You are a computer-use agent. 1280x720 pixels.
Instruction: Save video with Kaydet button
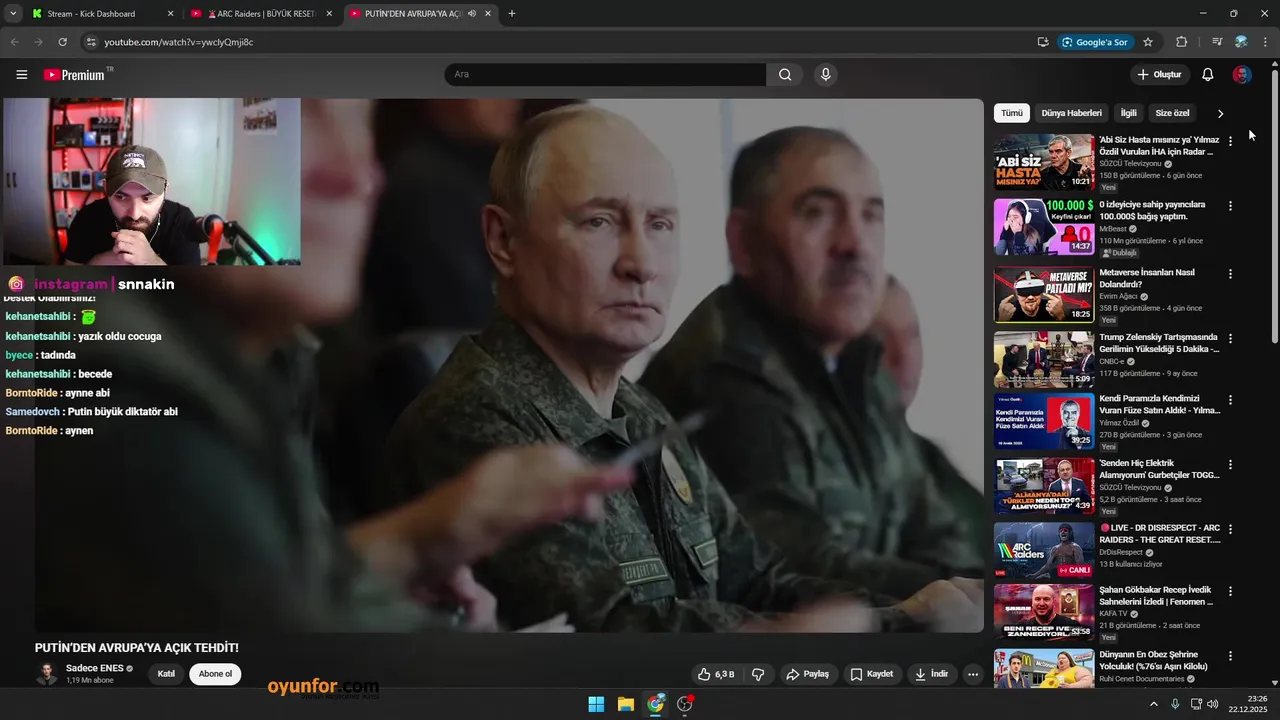pos(872,674)
